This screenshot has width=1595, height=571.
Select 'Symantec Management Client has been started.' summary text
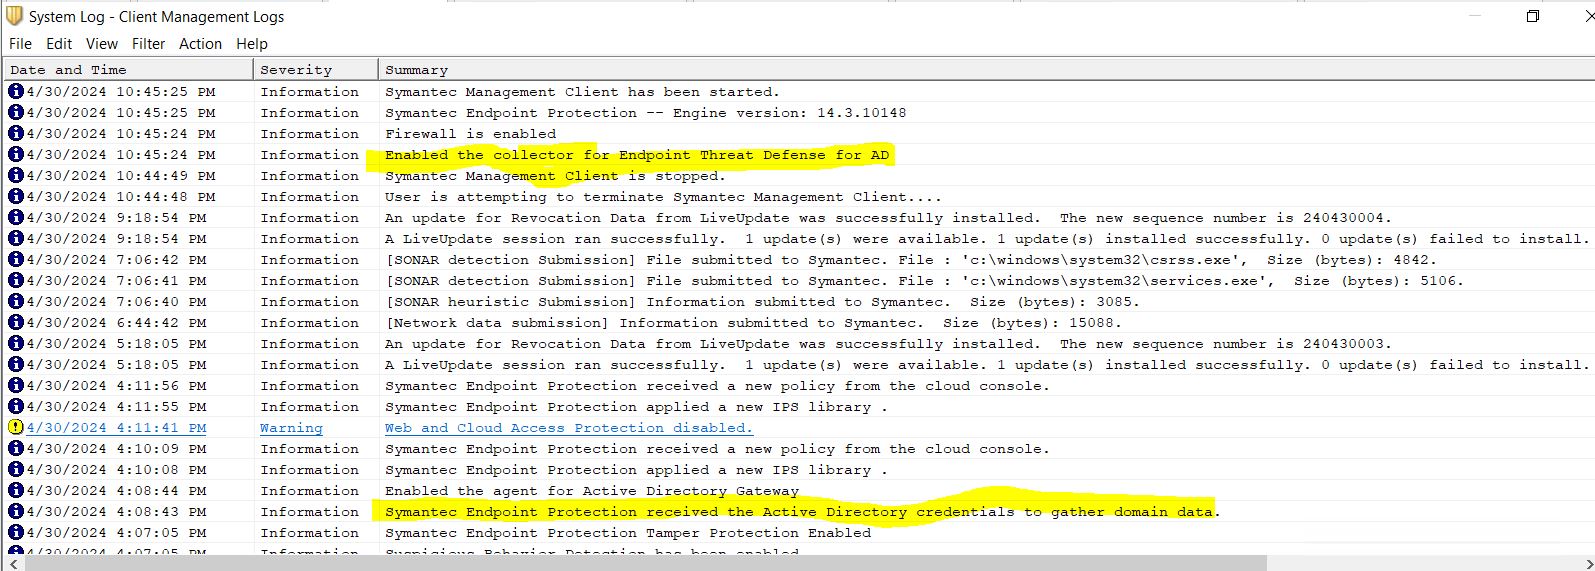[582, 92]
